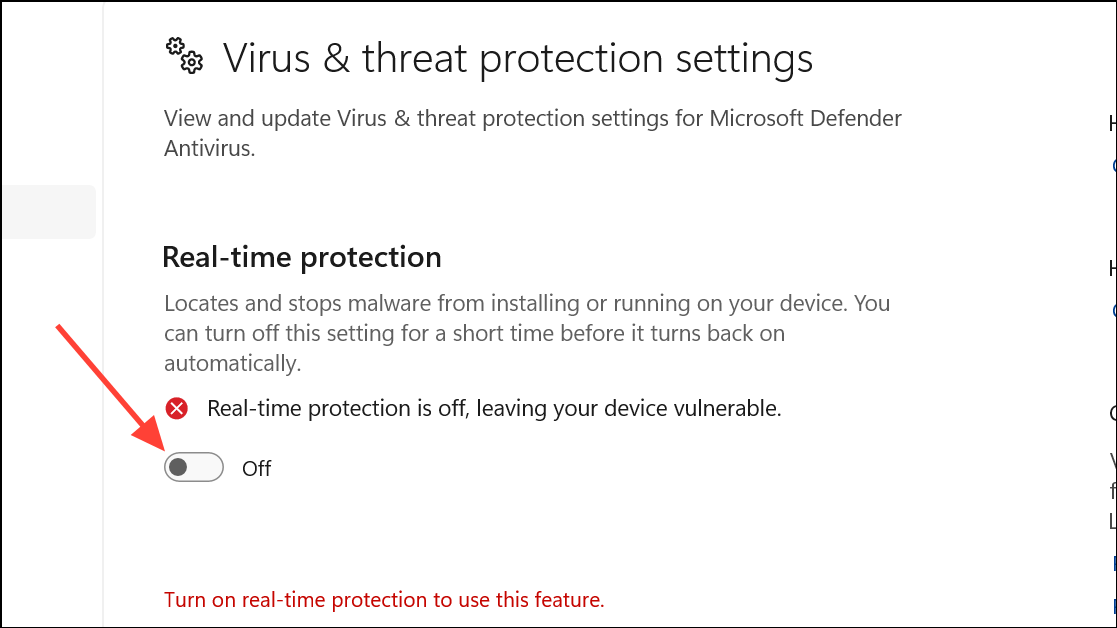Screen dimensions: 1117x628
Task: Click the empty left navigation pane area
Action: coord(51,427)
